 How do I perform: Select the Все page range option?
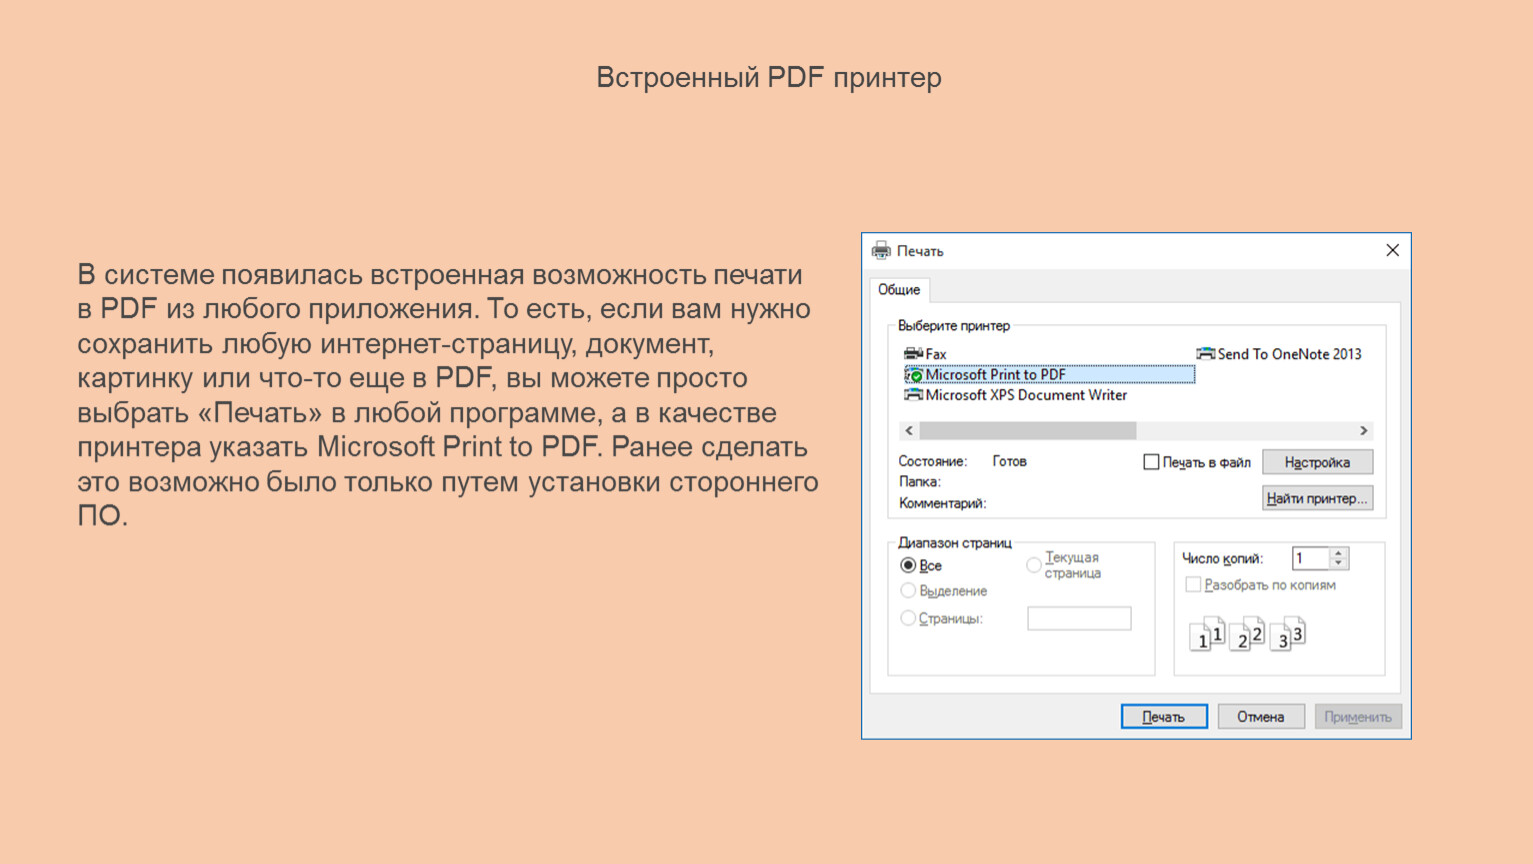coord(908,565)
